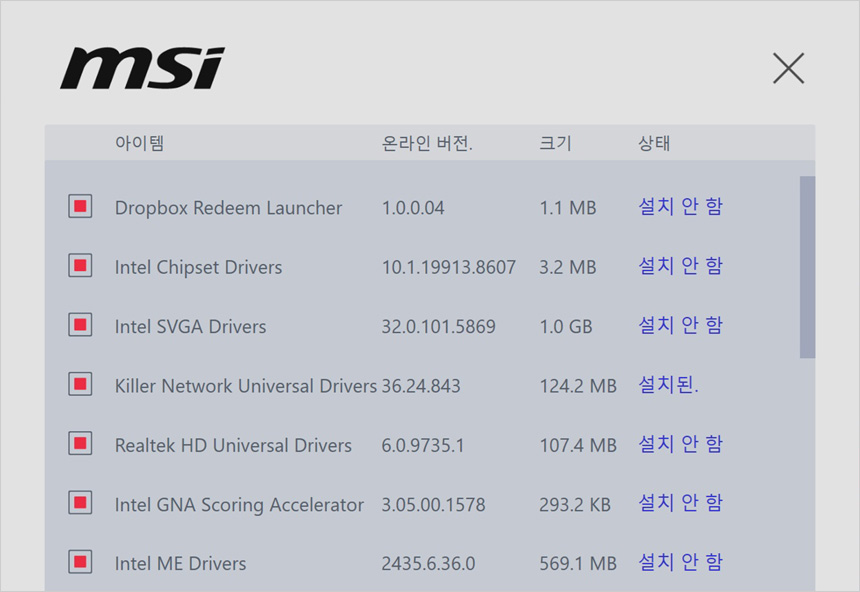Toggle the Intel Chipset Drivers checkbox

pos(80,266)
